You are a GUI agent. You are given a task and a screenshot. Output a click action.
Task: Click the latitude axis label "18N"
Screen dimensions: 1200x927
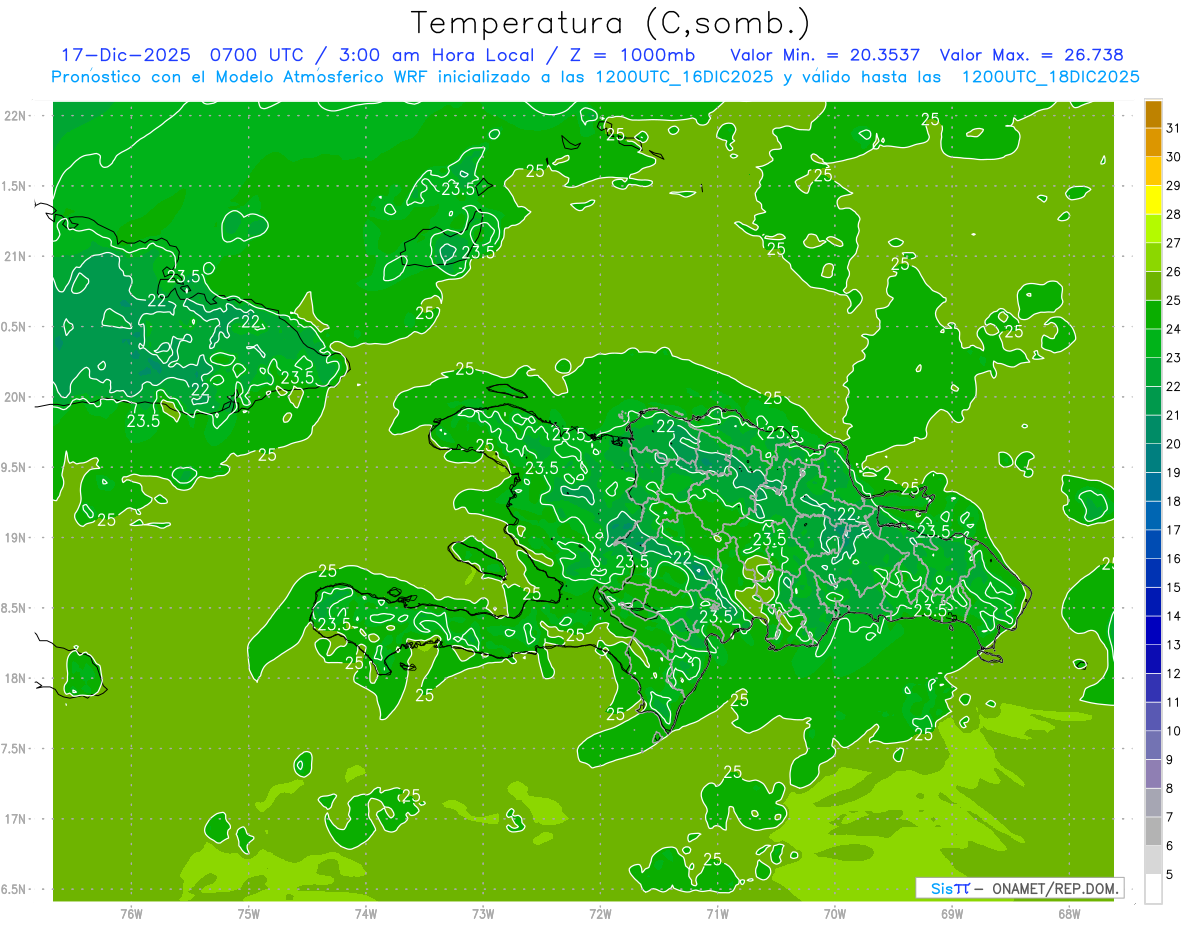click(14, 679)
